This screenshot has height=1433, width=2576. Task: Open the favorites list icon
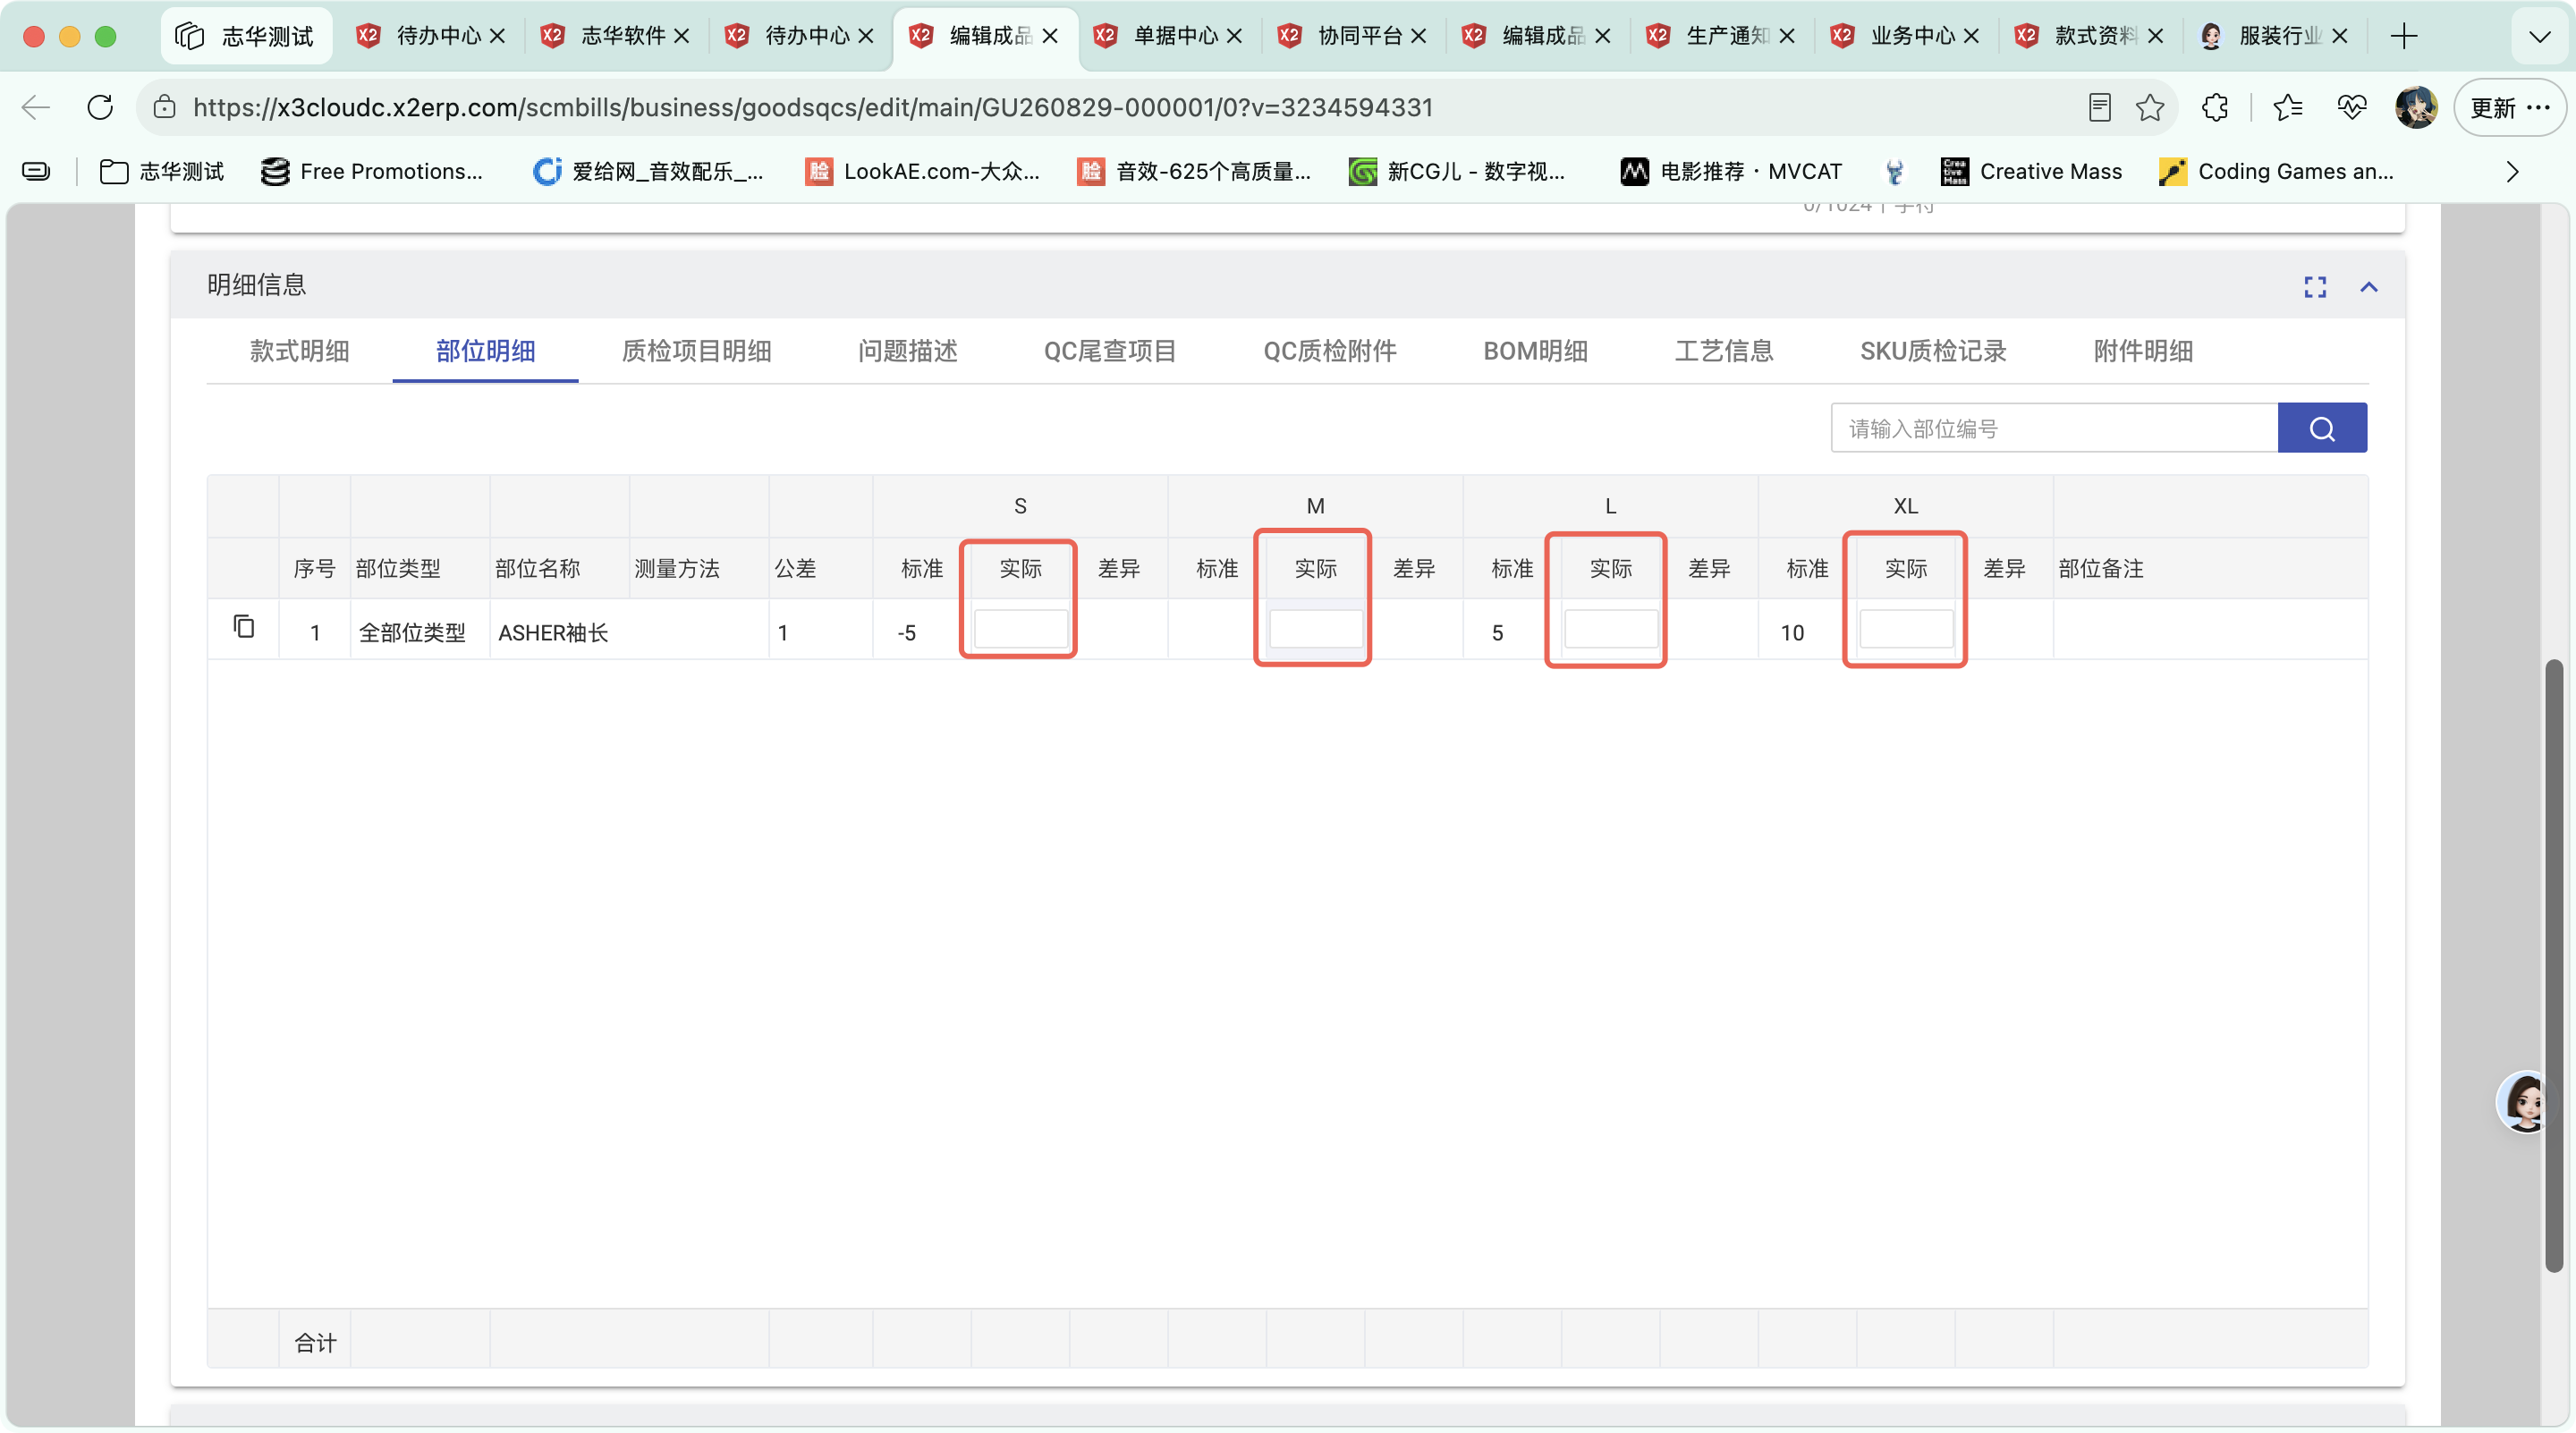tap(2287, 107)
